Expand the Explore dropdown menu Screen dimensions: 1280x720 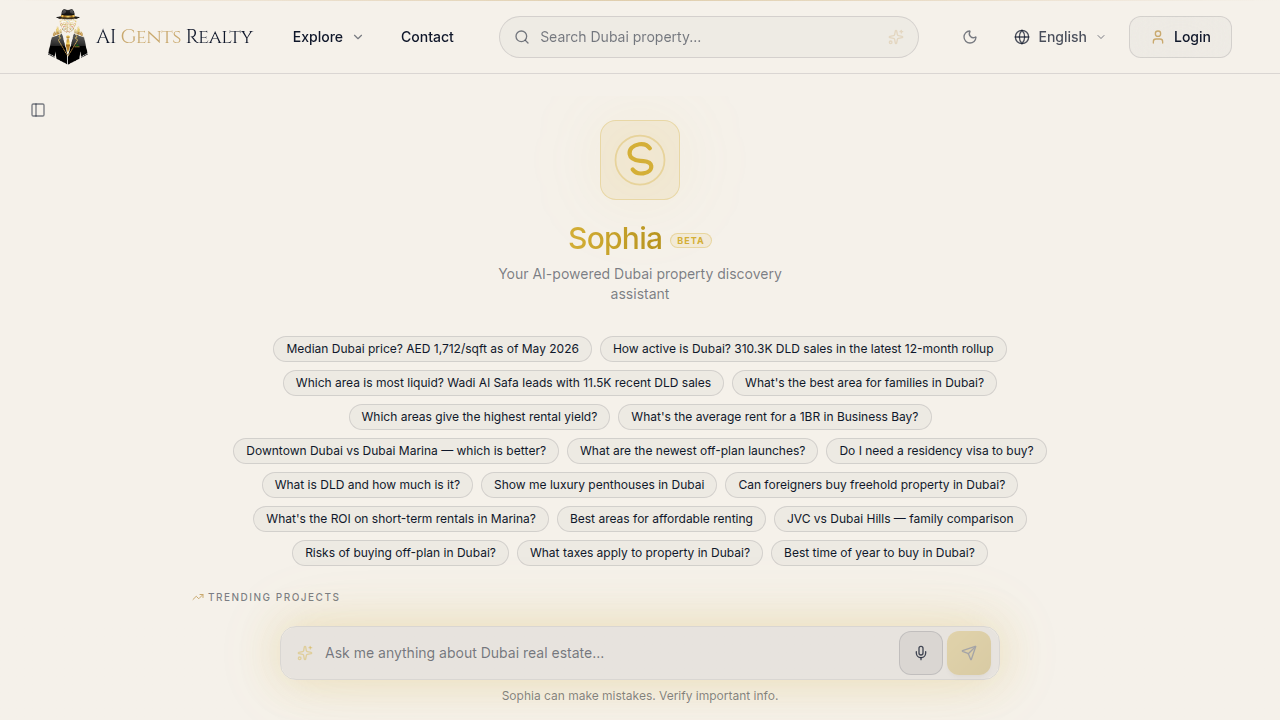328,37
